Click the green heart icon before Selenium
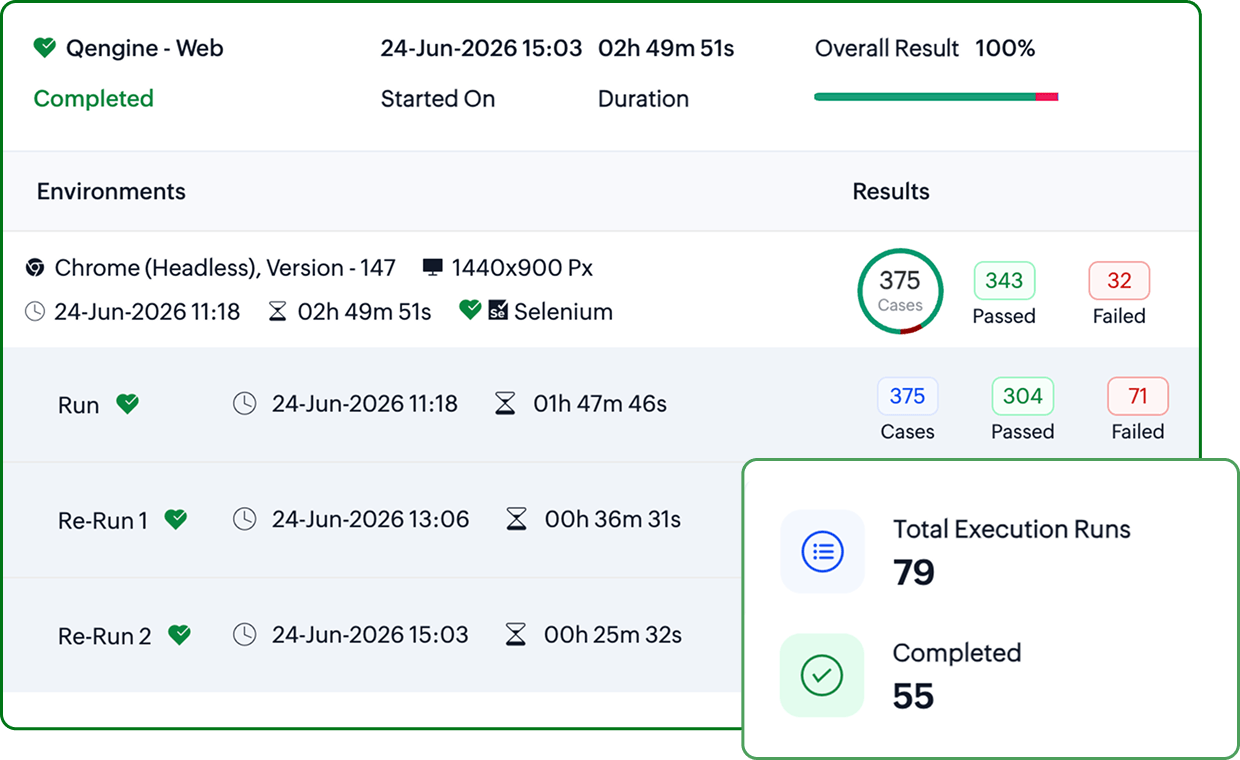This screenshot has height=760, width=1240. (x=470, y=311)
